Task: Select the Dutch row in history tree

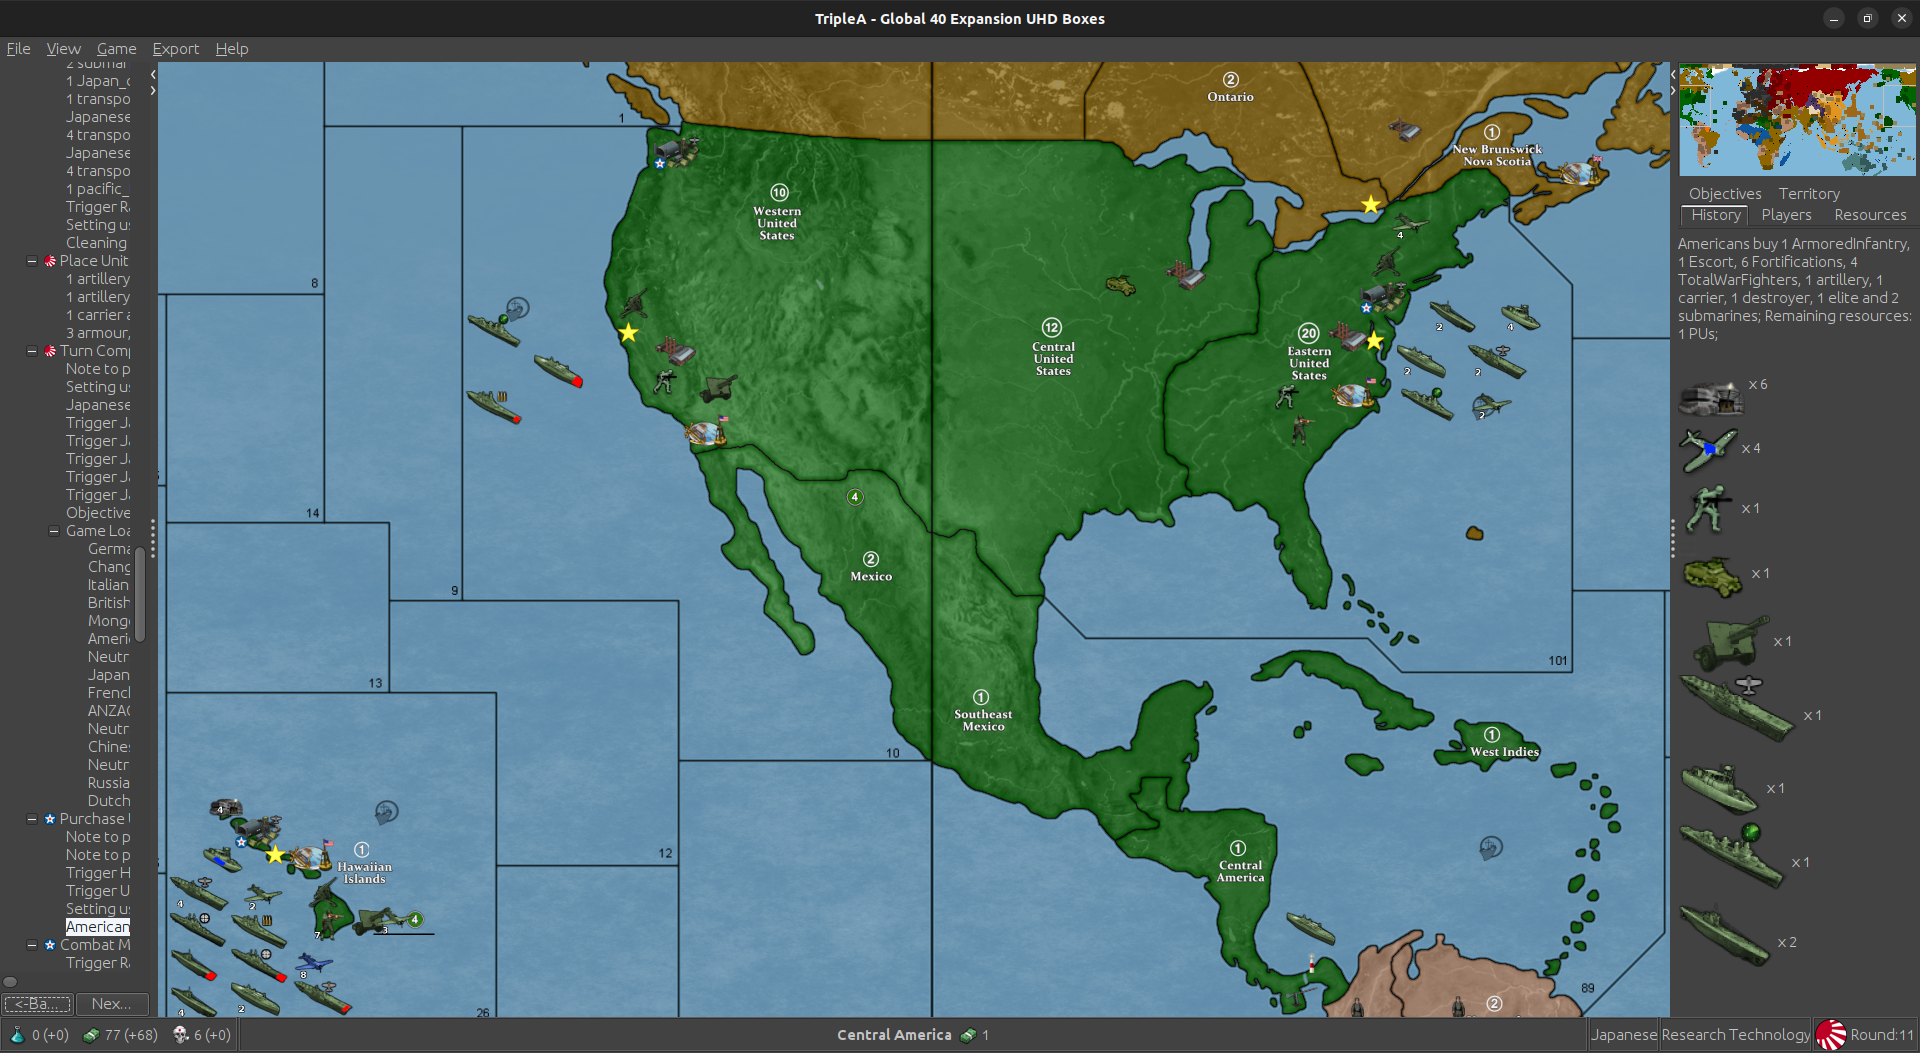Action: (x=109, y=801)
